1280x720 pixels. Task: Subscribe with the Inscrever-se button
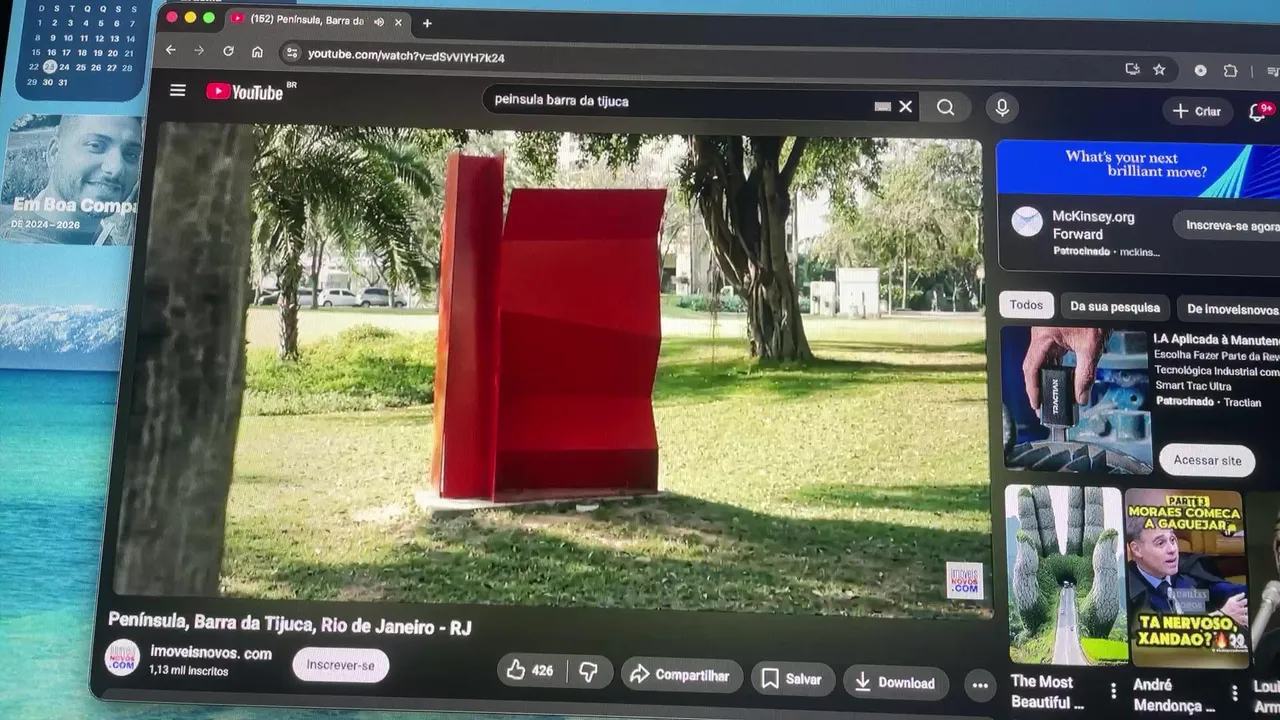[341, 665]
